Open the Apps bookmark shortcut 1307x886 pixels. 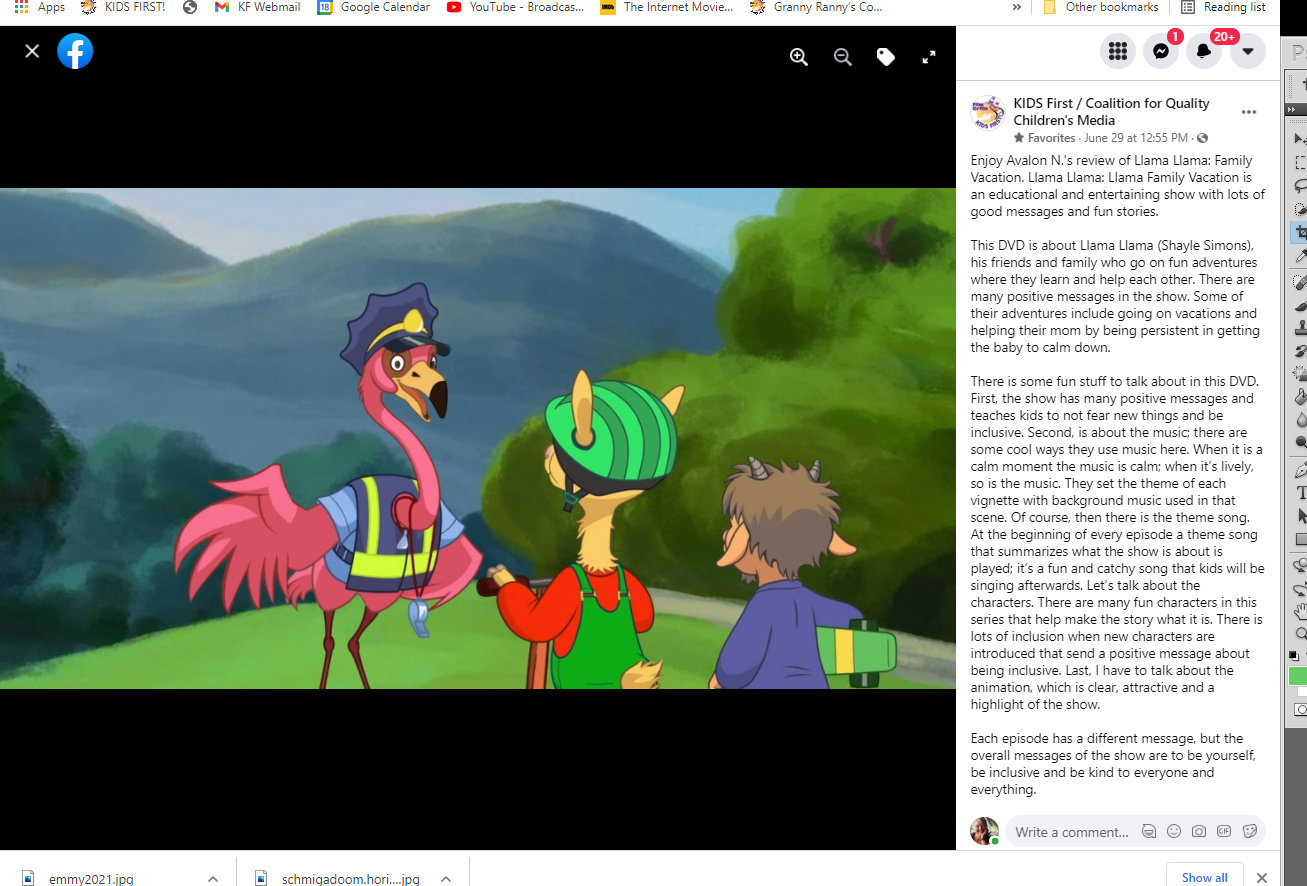[39, 7]
